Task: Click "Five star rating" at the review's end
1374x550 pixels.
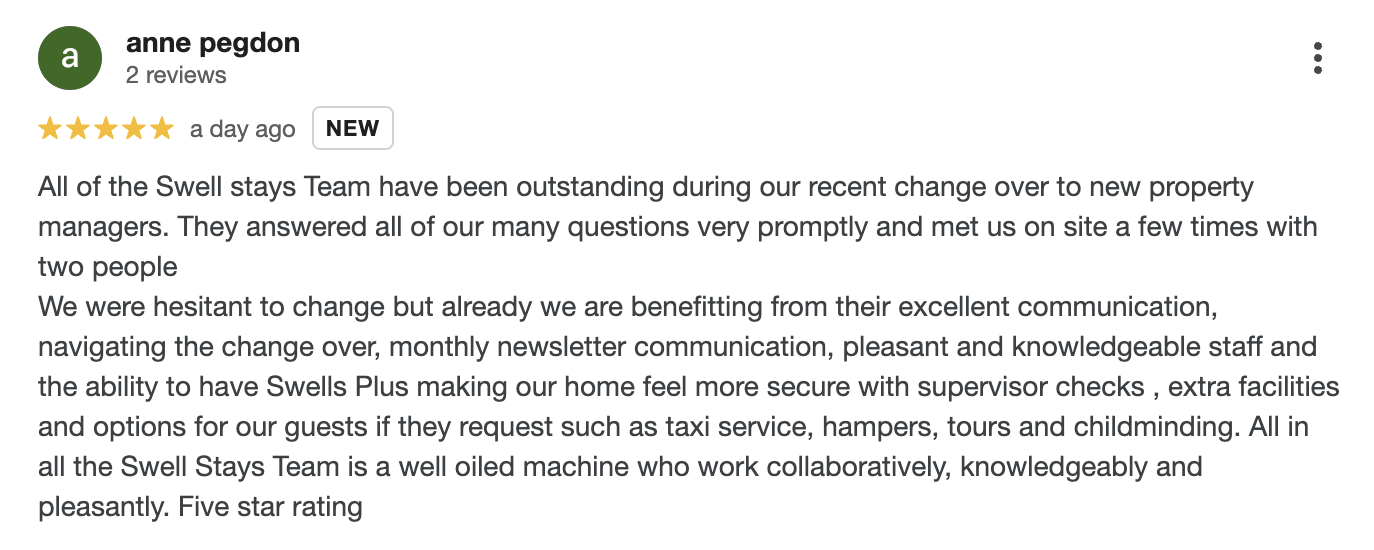Action: [x=270, y=507]
